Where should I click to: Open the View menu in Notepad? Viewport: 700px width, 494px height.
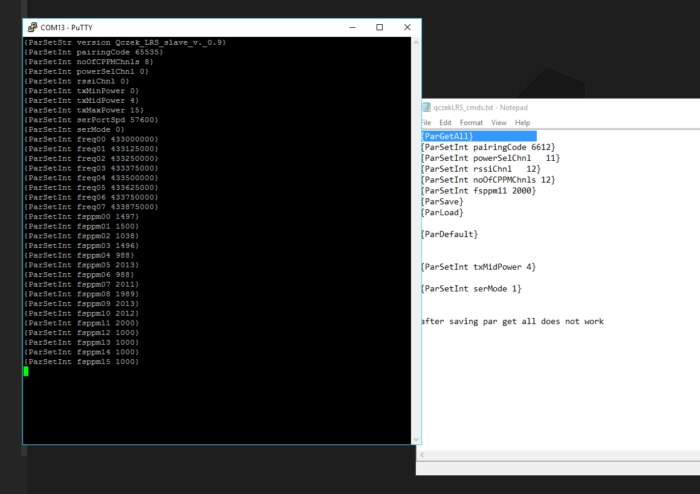(x=499, y=122)
